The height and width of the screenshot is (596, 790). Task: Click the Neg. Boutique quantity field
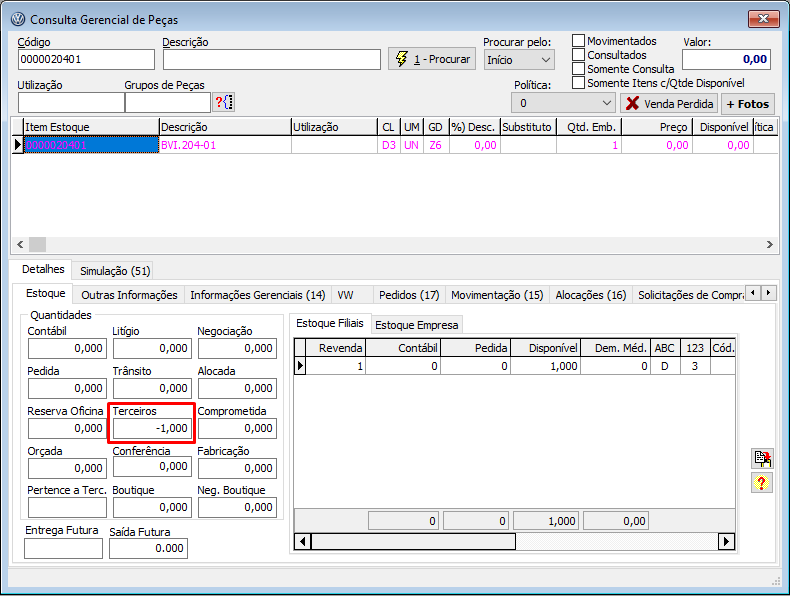tap(237, 507)
